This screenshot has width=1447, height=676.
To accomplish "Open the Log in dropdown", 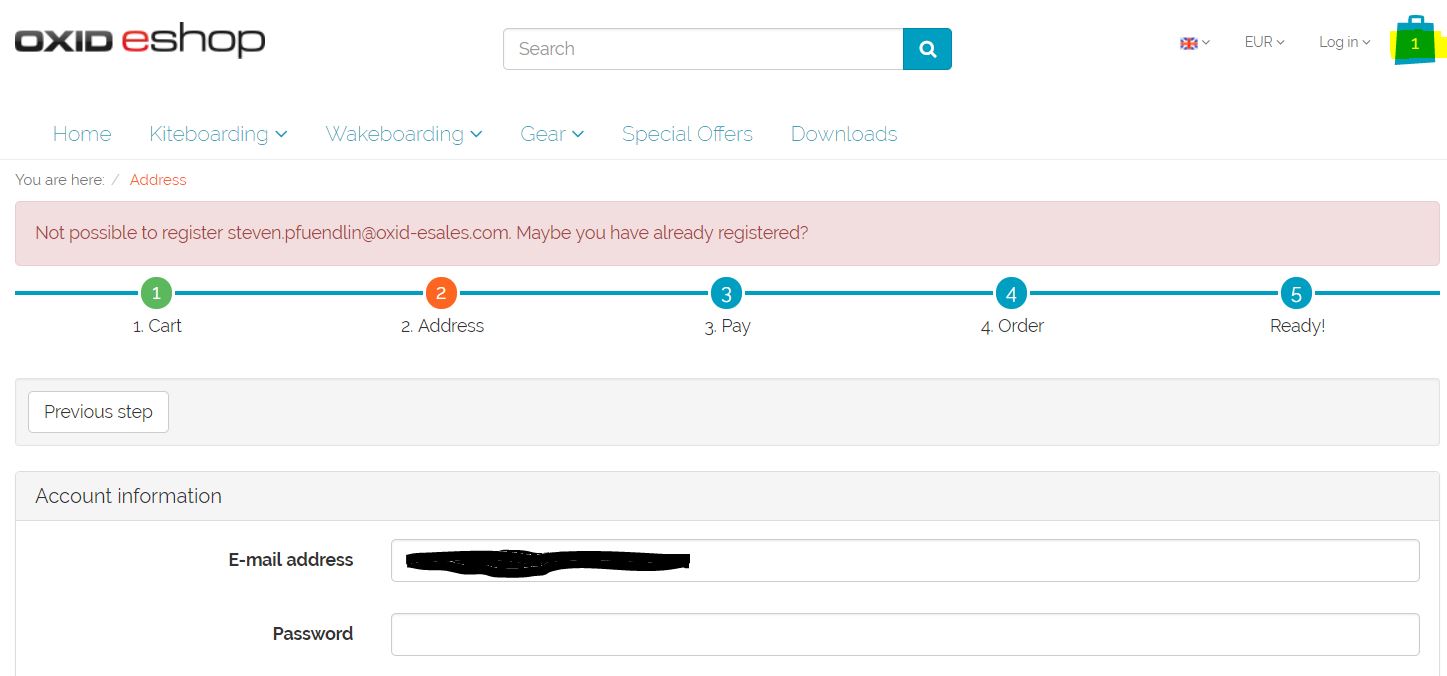I will pyautogui.click(x=1344, y=42).
